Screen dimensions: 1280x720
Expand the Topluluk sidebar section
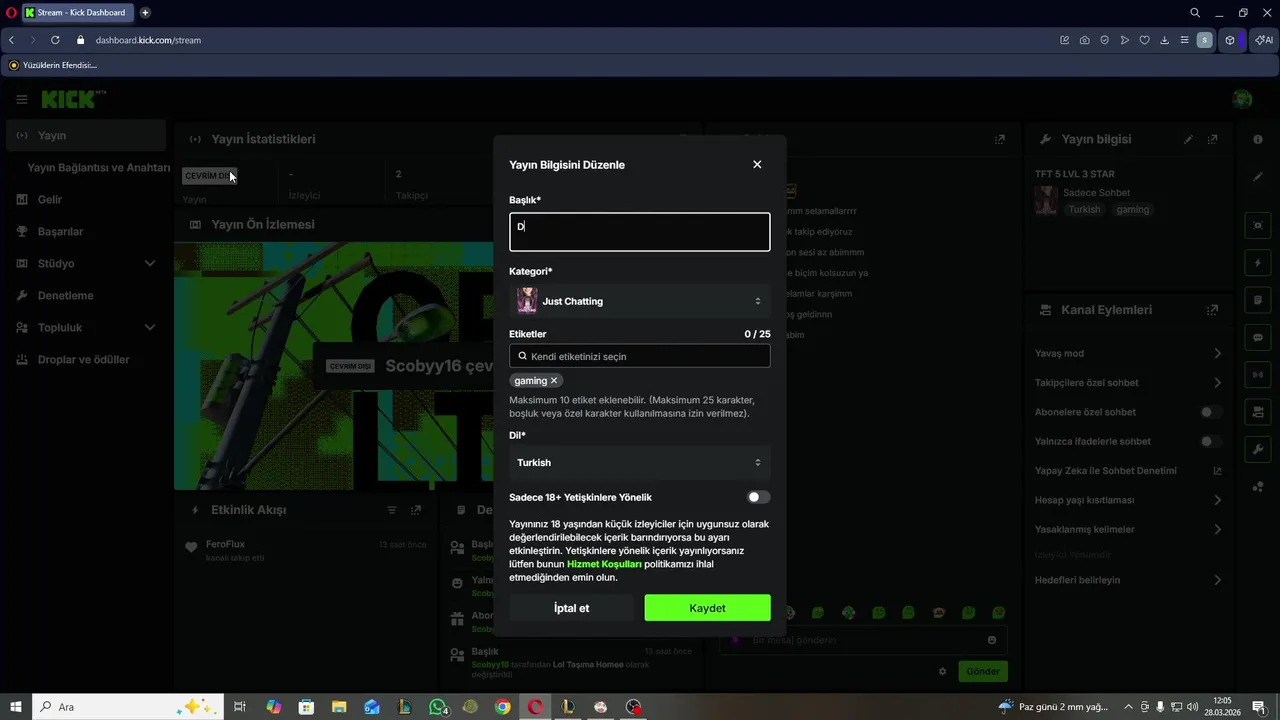tap(85, 327)
